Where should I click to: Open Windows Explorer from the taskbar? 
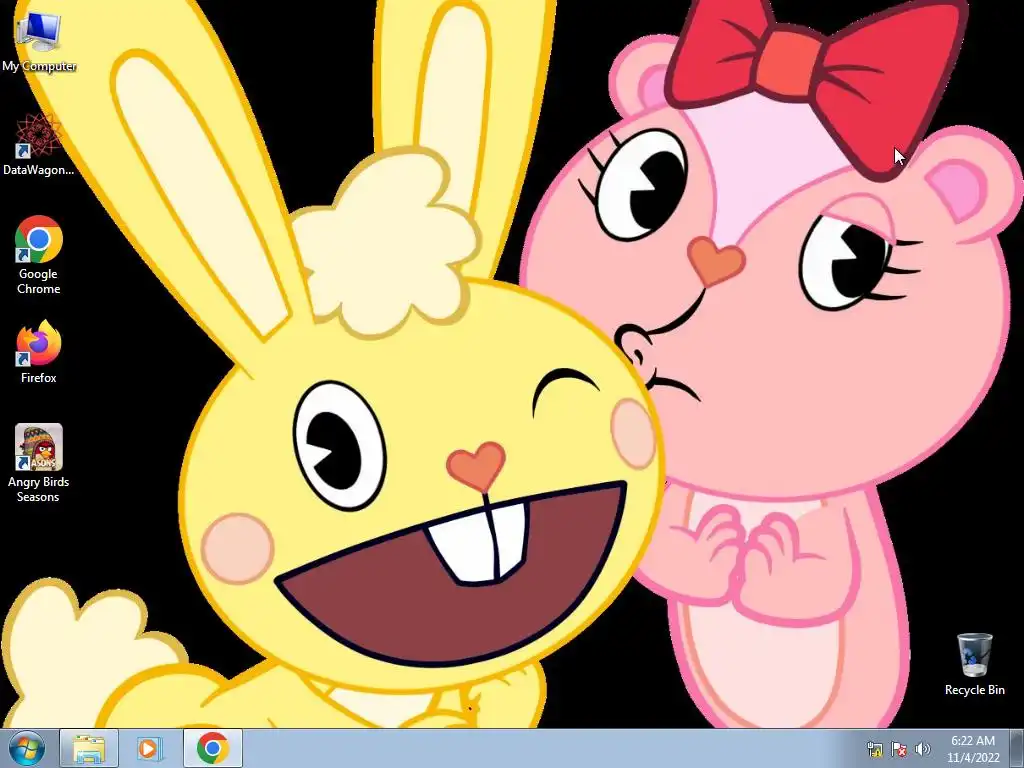point(89,748)
